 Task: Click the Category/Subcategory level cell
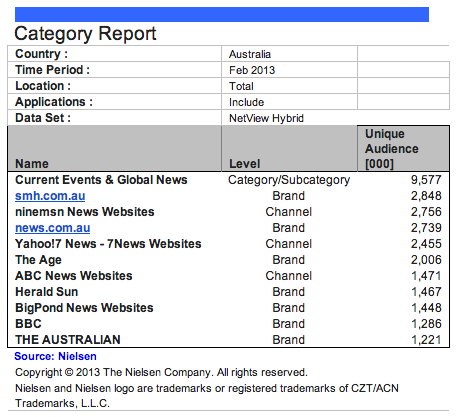pos(289,180)
